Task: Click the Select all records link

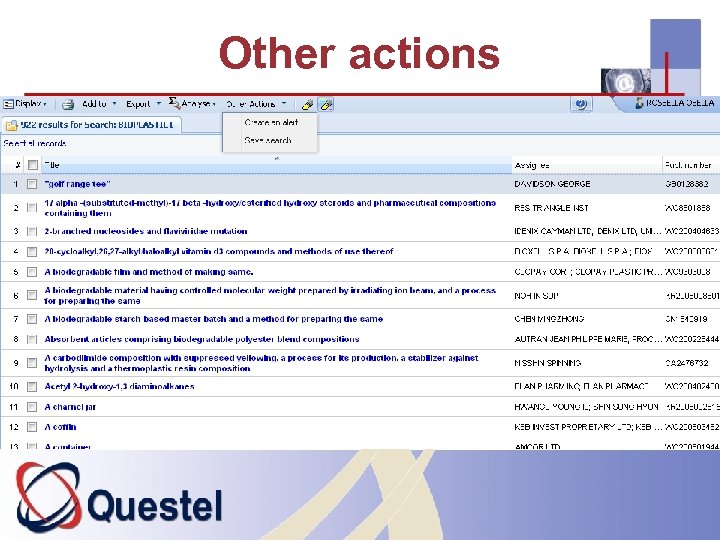Action: click(35, 144)
